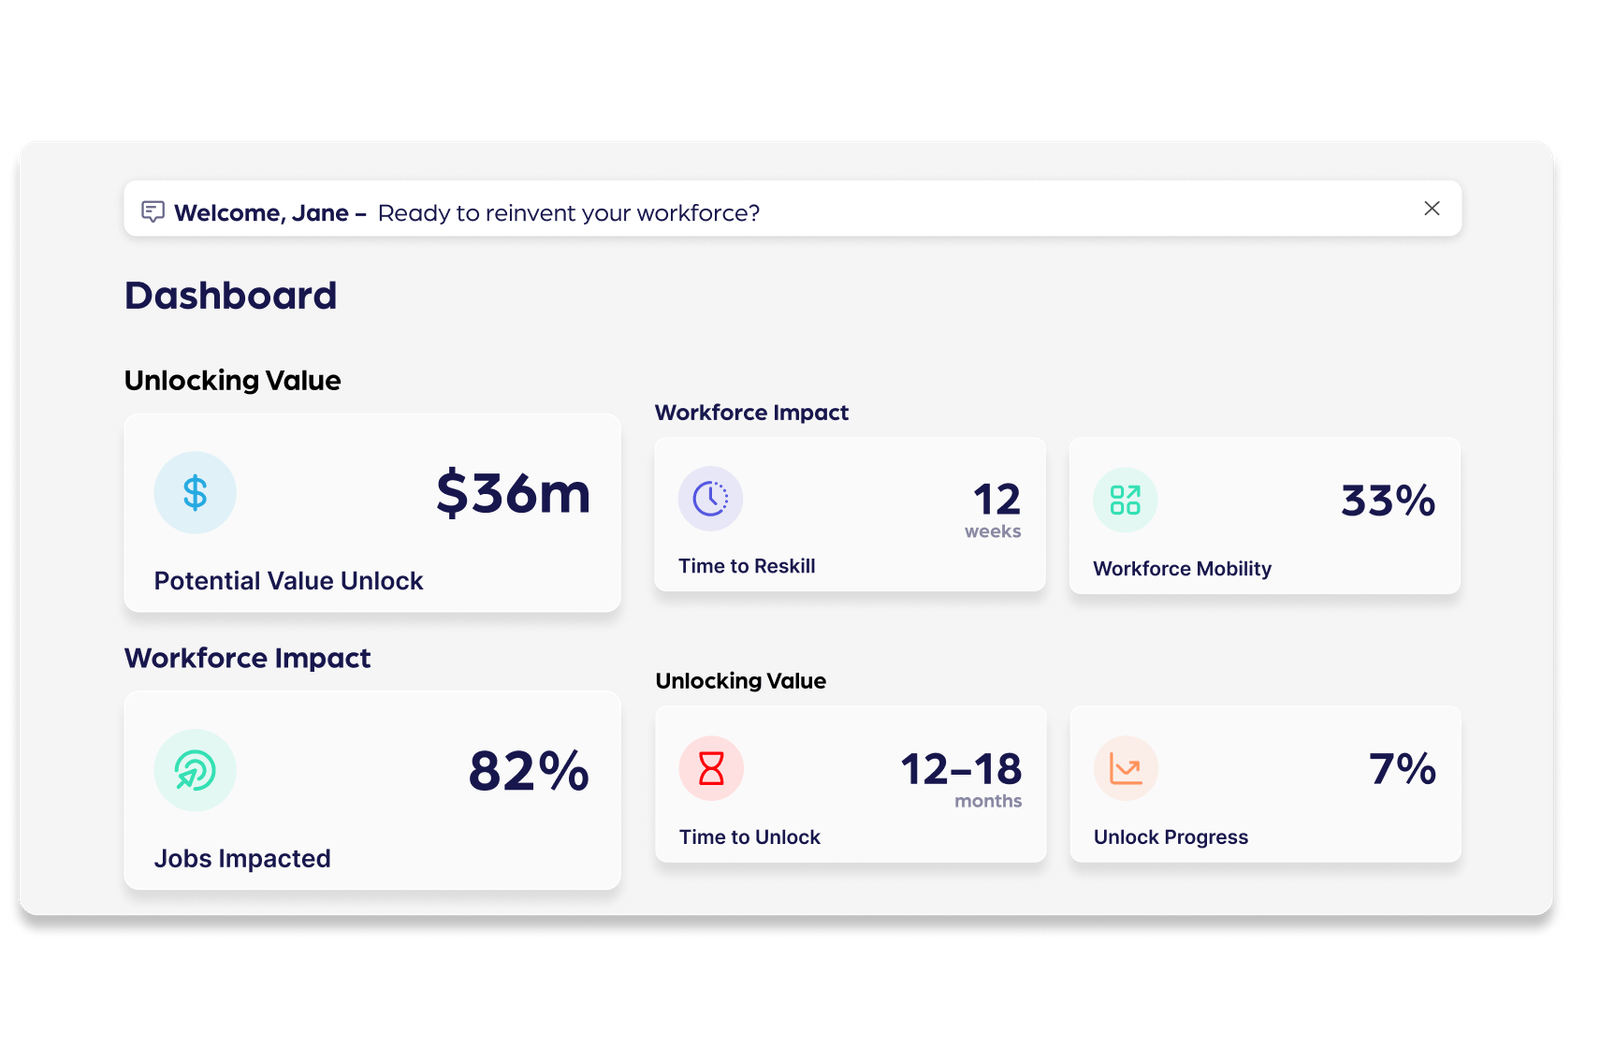
Task: Click the Dashboard page heading
Action: click(x=231, y=296)
